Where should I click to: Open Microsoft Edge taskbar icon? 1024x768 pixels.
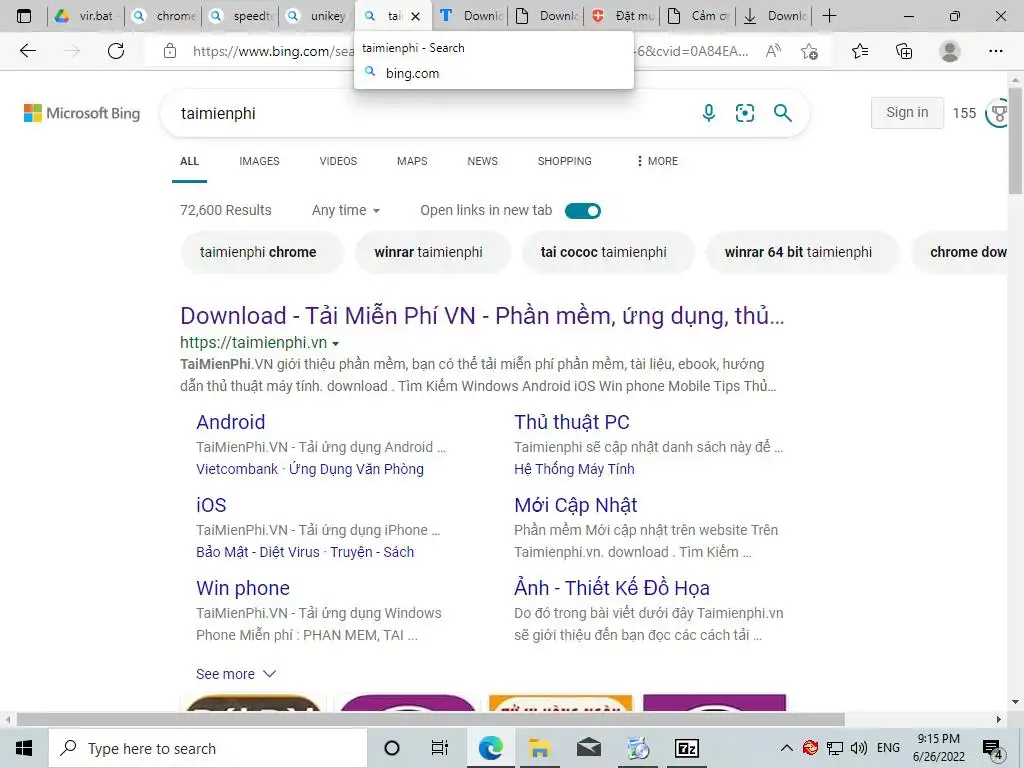[490, 748]
